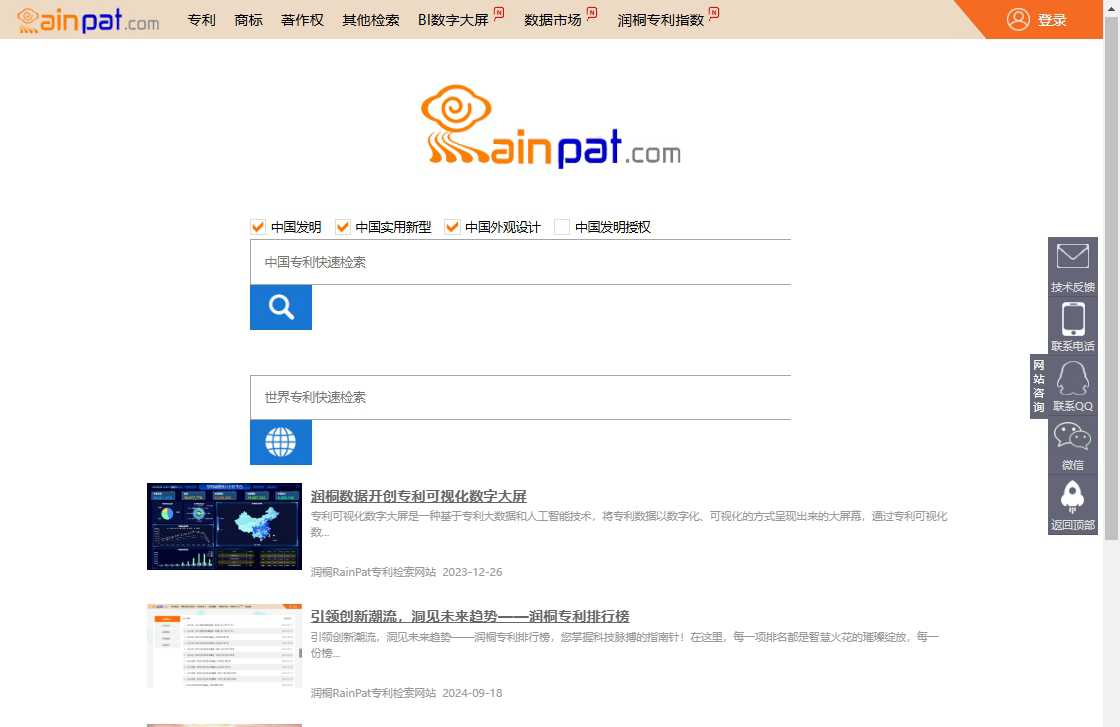Open BI数字大屏 menu item
This screenshot has height=727, width=1120.
(x=453, y=20)
